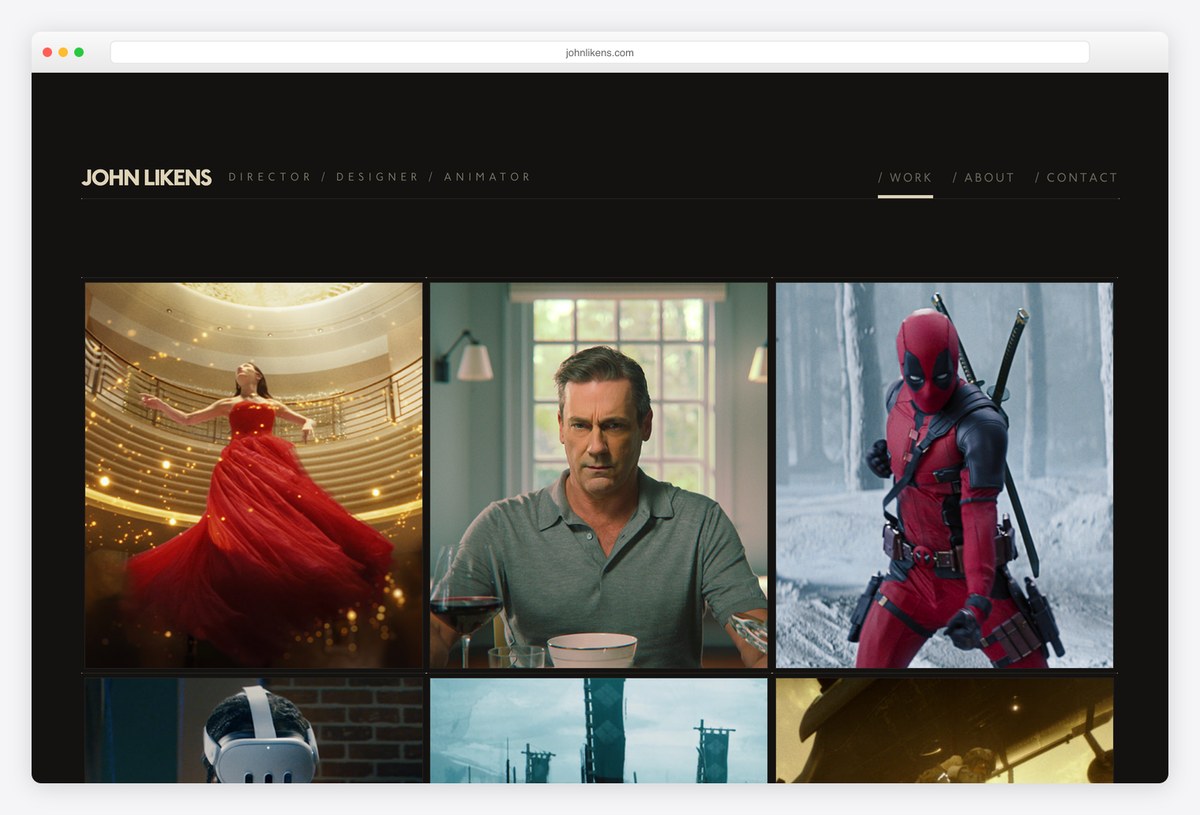Open the VR headset project thumbnail
This screenshot has width=1200, height=815.
click(x=254, y=730)
